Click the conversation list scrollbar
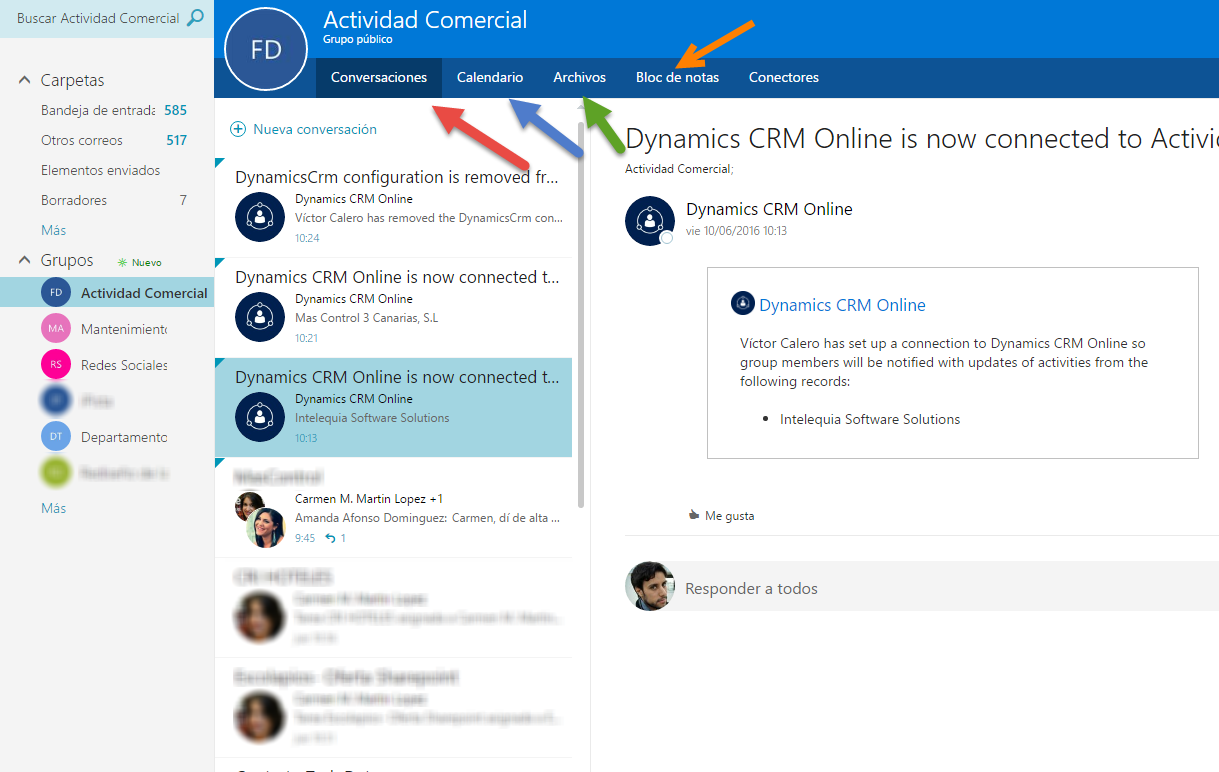1219x772 pixels. tap(581, 300)
